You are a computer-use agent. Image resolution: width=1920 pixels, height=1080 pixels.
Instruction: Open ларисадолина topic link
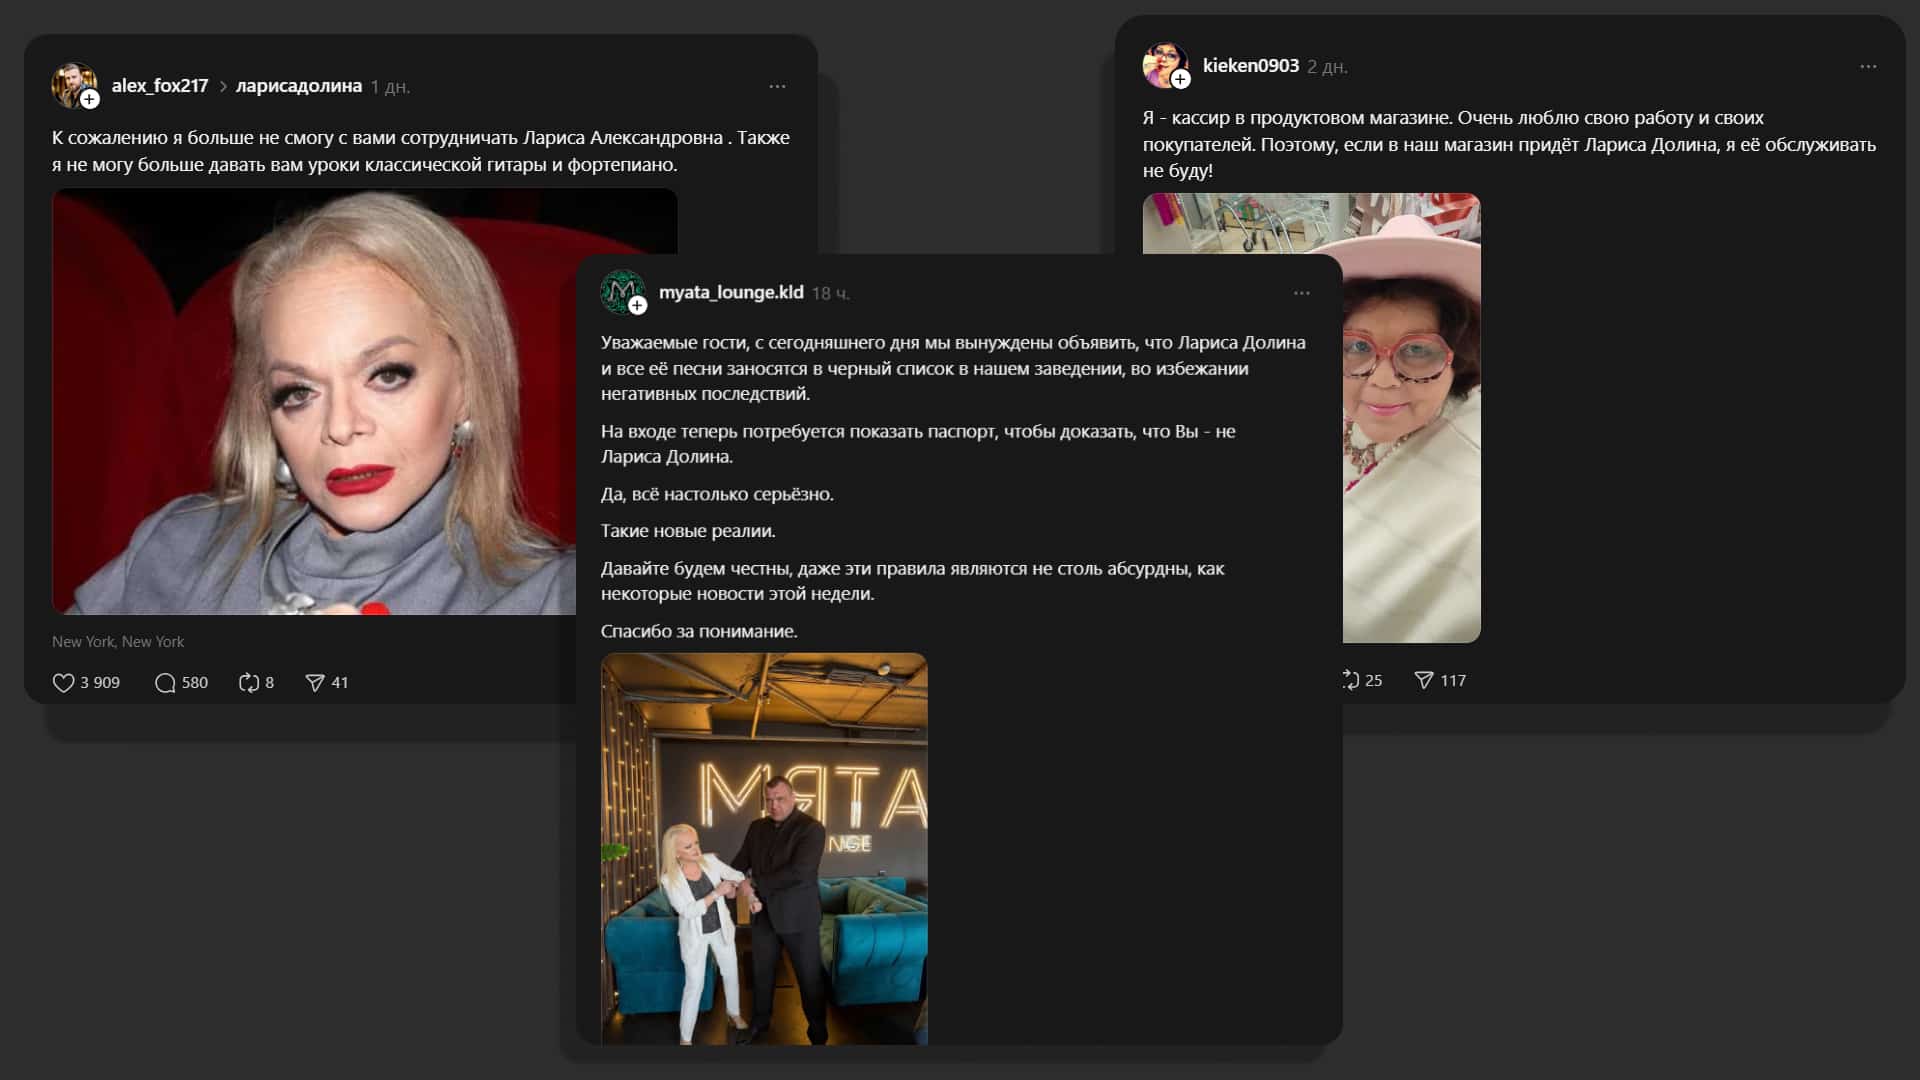point(299,86)
